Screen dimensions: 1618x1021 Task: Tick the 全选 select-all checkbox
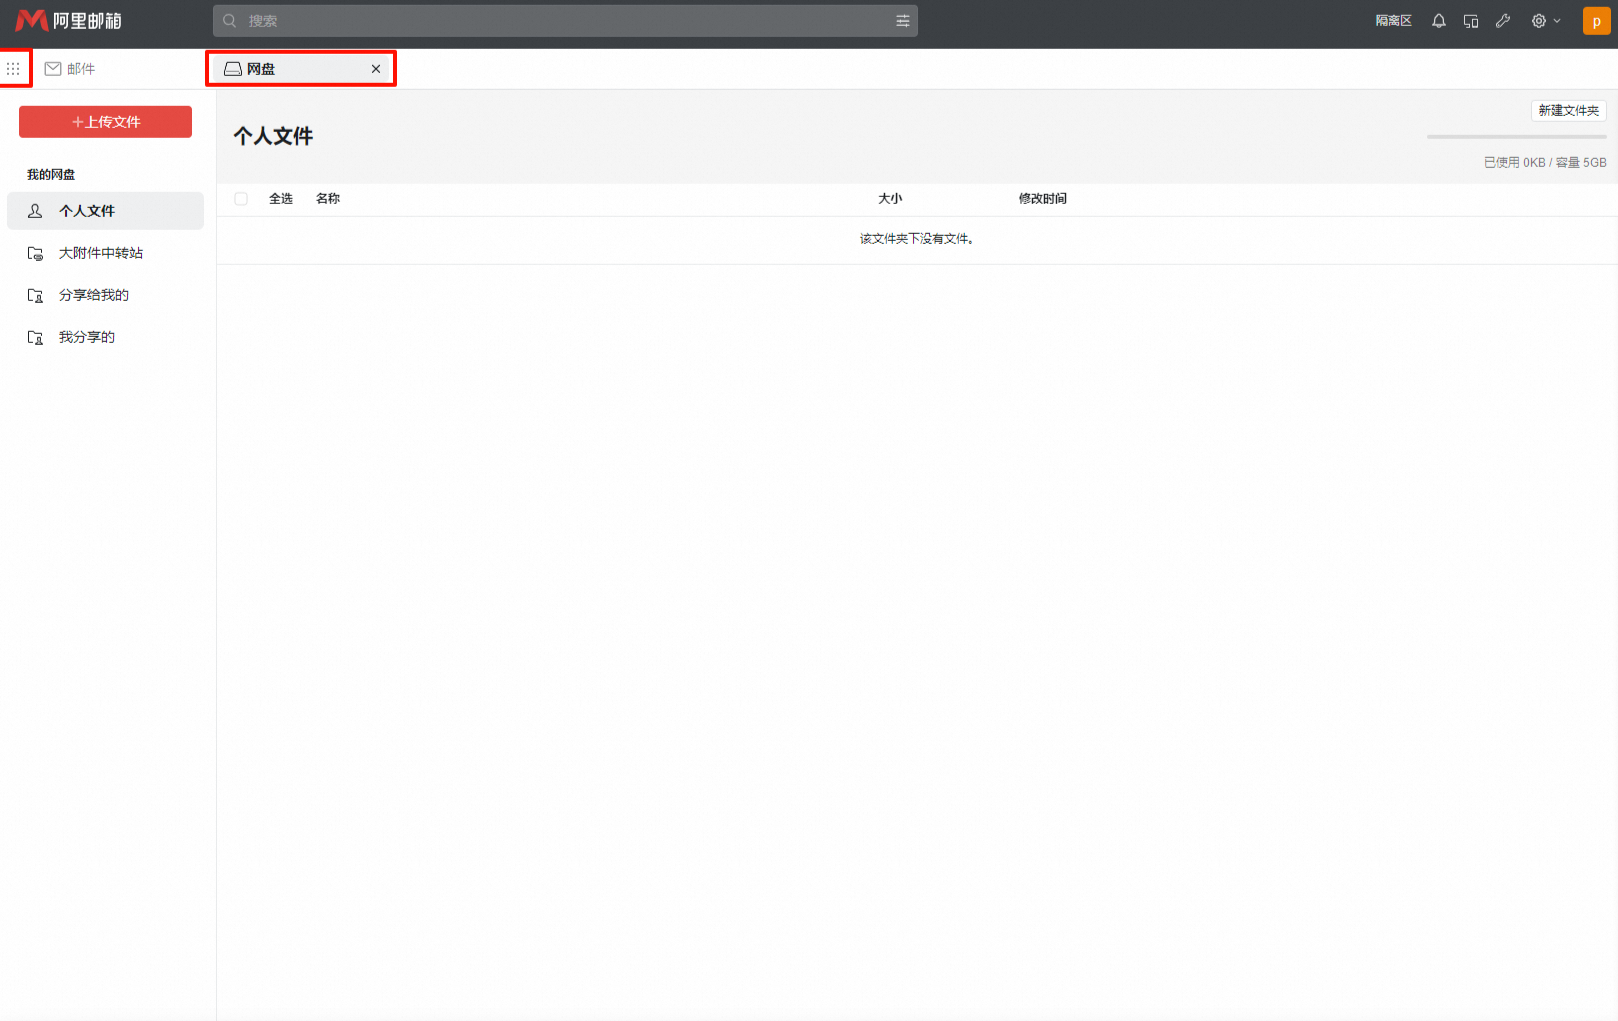[241, 199]
